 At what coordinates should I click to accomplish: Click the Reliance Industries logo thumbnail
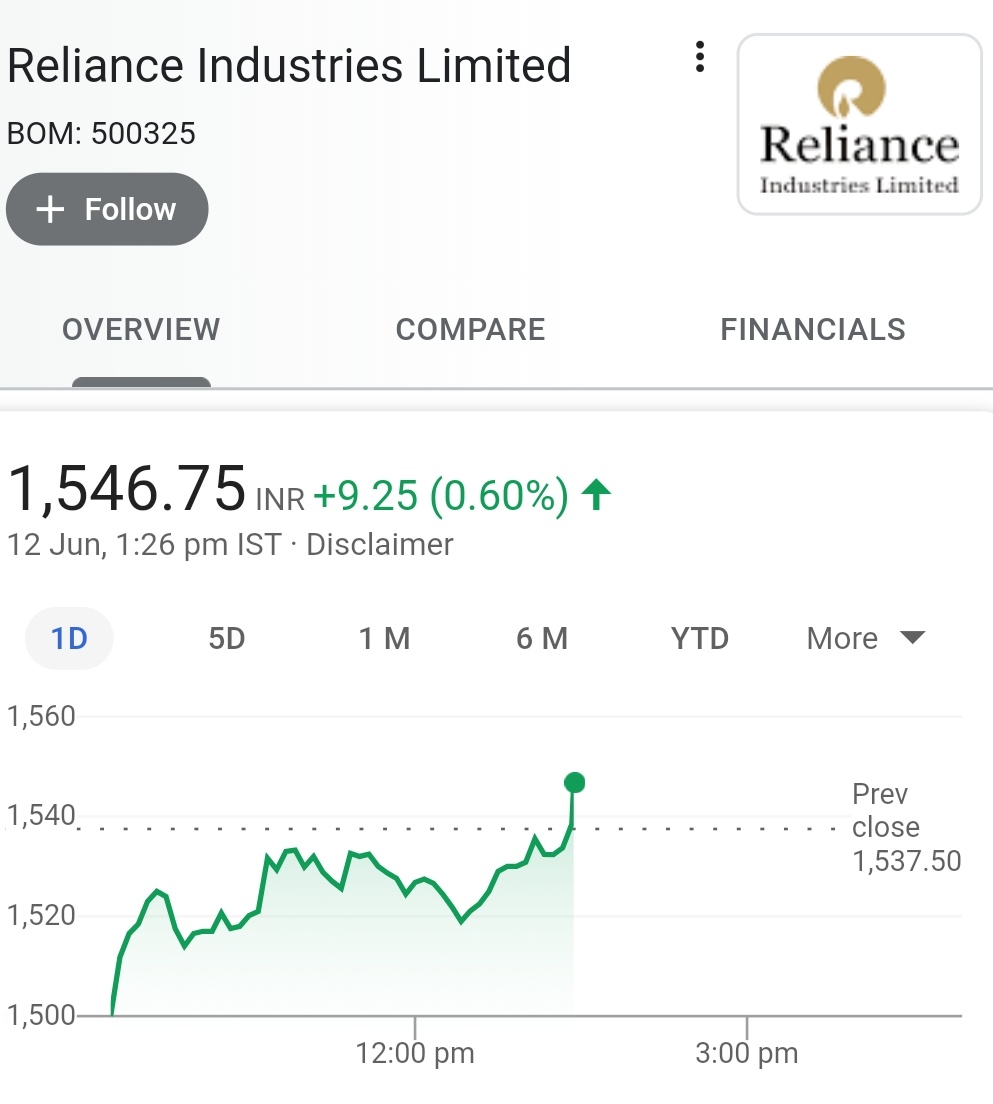[859, 124]
